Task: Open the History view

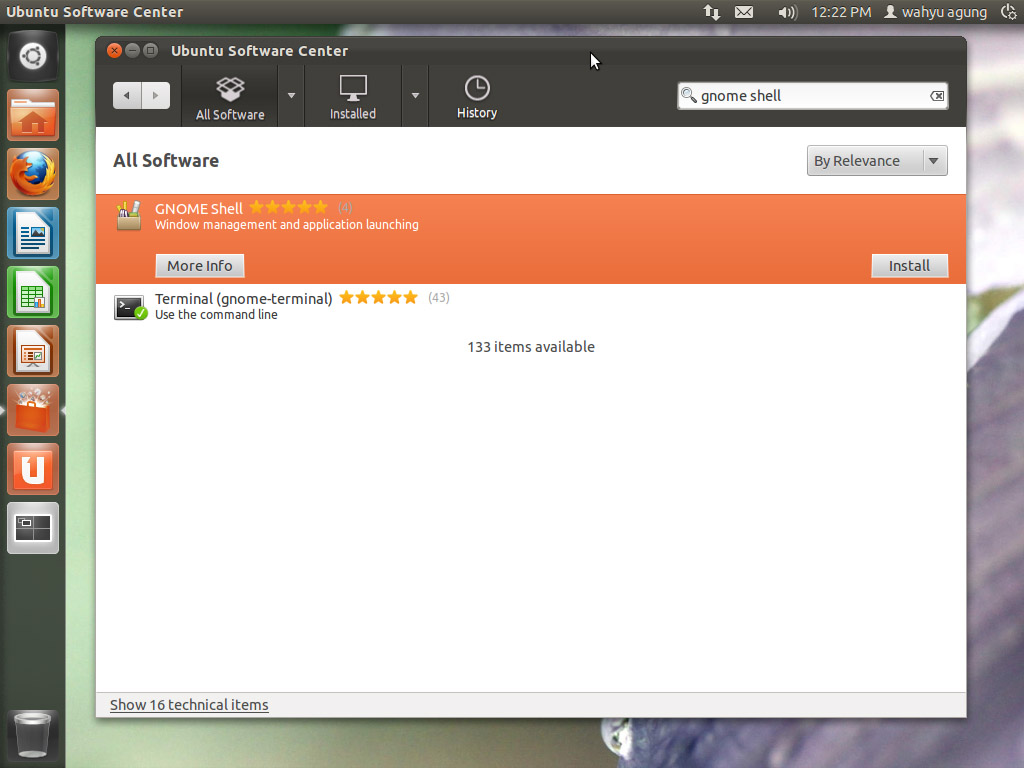Action: pos(476,95)
